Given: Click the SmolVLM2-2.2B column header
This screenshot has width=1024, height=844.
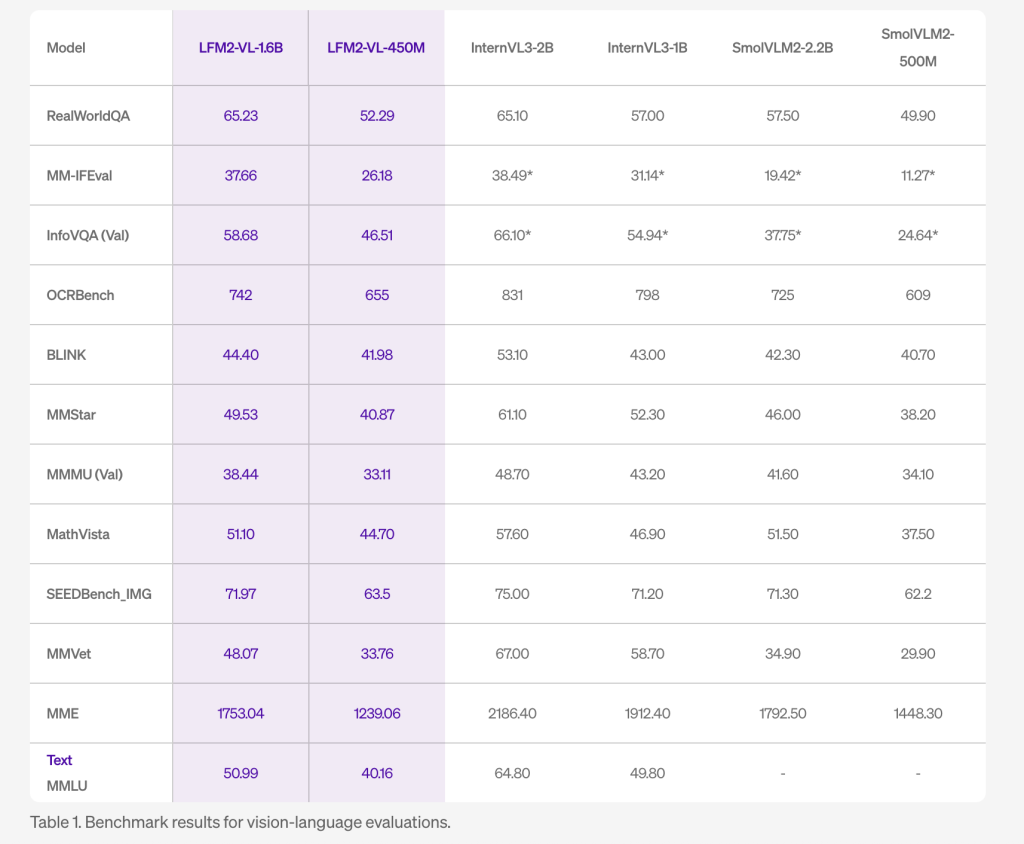Looking at the screenshot, I should coord(782,48).
